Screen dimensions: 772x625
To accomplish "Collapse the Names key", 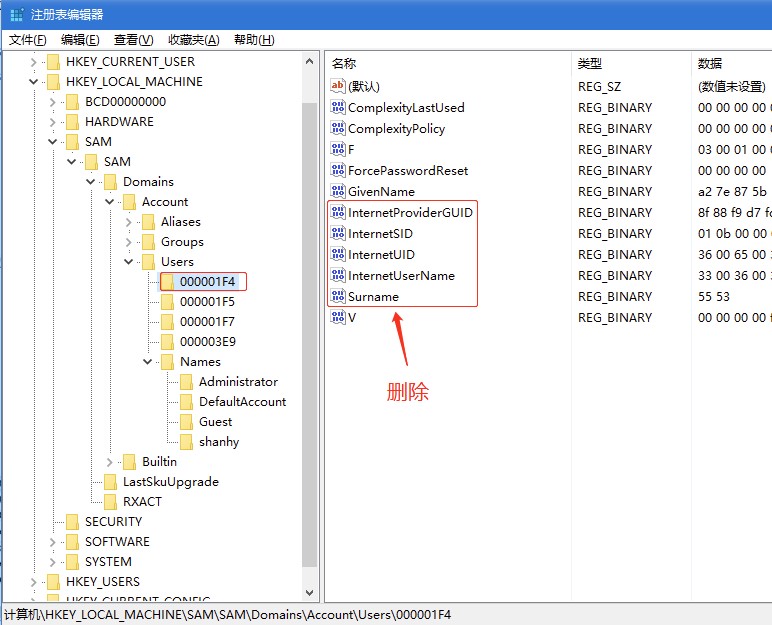I will coord(147,362).
